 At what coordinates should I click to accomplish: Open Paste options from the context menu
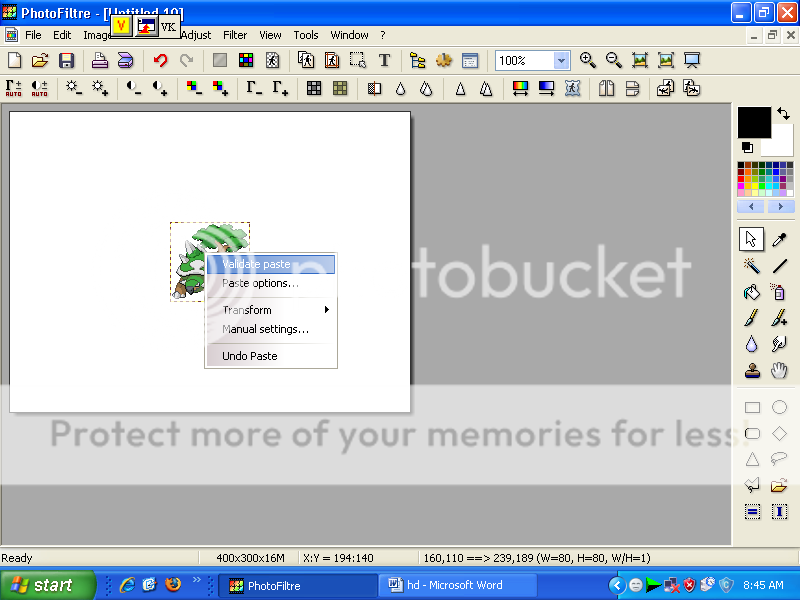(271, 283)
